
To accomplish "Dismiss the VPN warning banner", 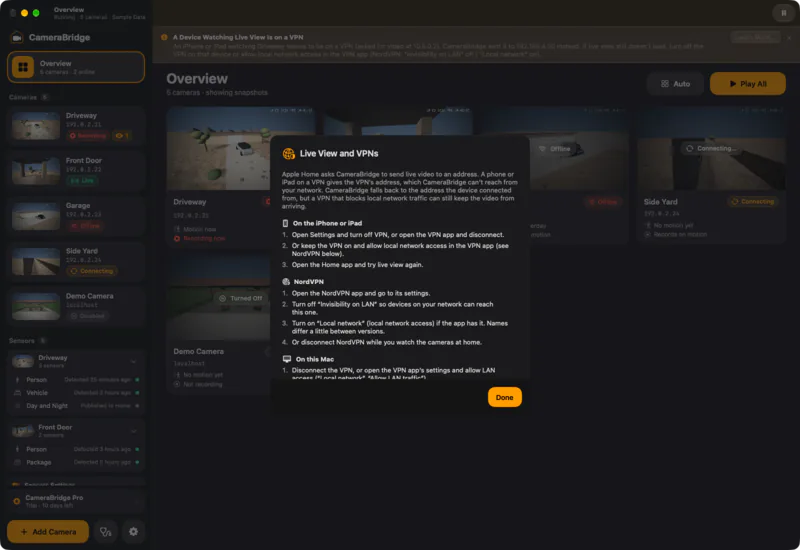I will point(789,38).
